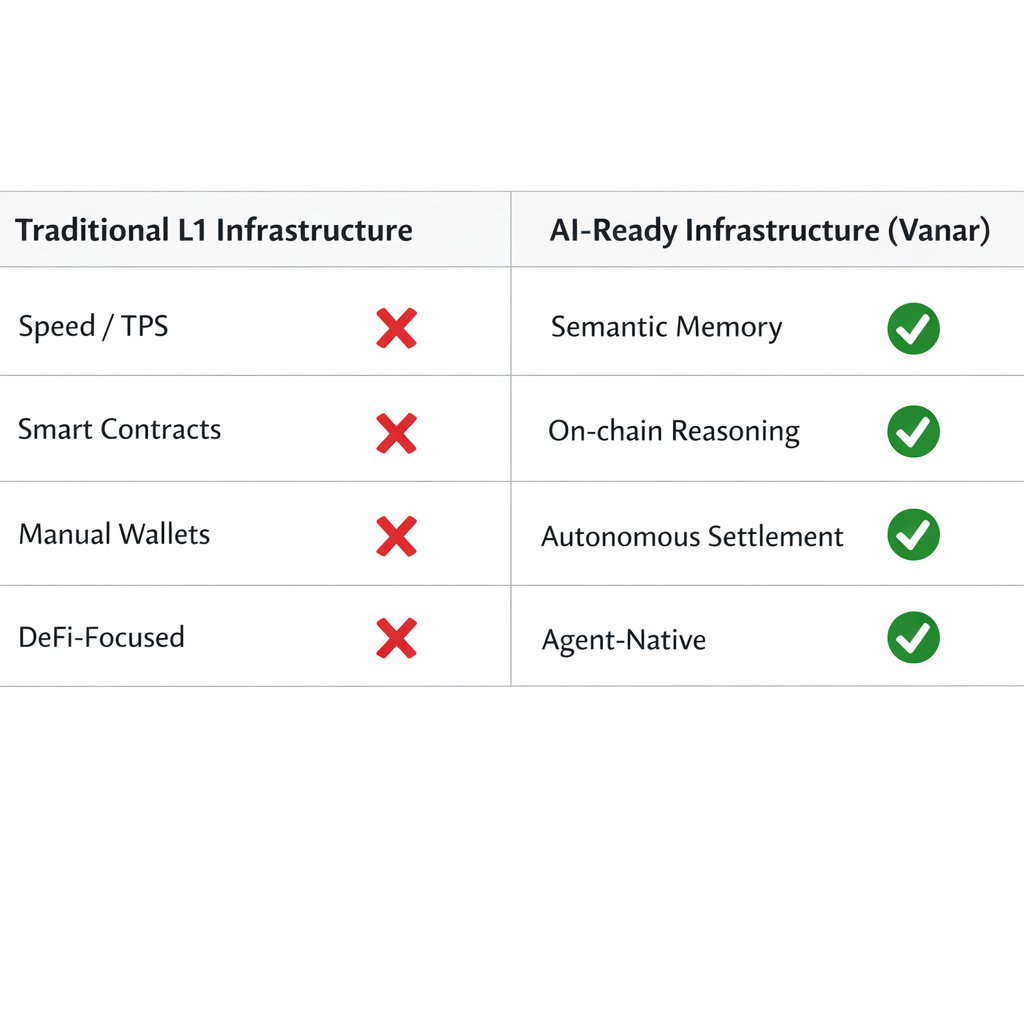Select the green check next to Agent-Native
The height and width of the screenshot is (1024, 1024).
point(913,638)
